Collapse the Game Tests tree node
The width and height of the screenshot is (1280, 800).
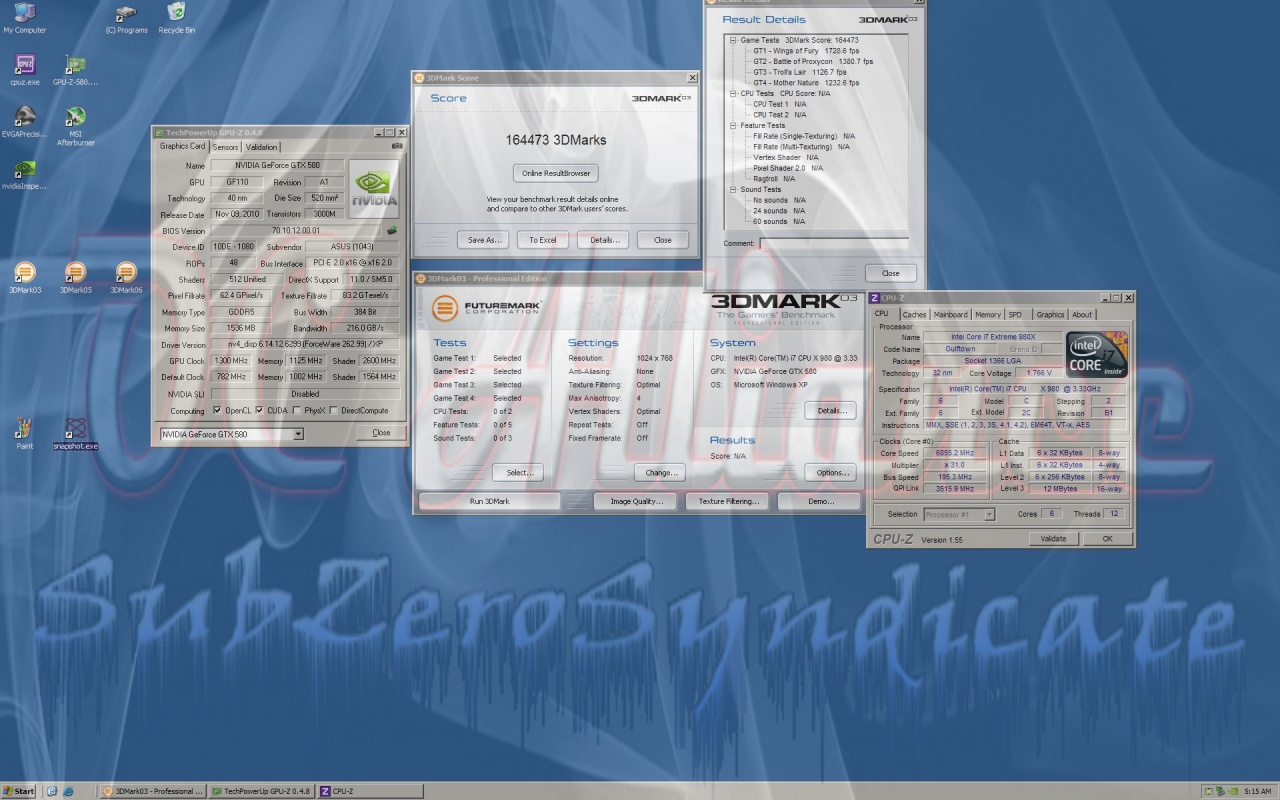click(732, 40)
